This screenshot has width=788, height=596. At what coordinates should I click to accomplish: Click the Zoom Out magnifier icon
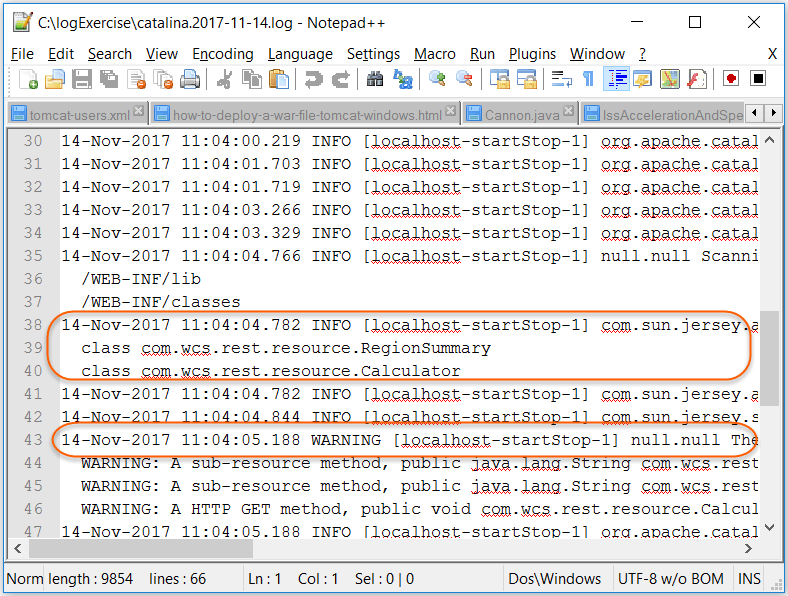tap(464, 79)
